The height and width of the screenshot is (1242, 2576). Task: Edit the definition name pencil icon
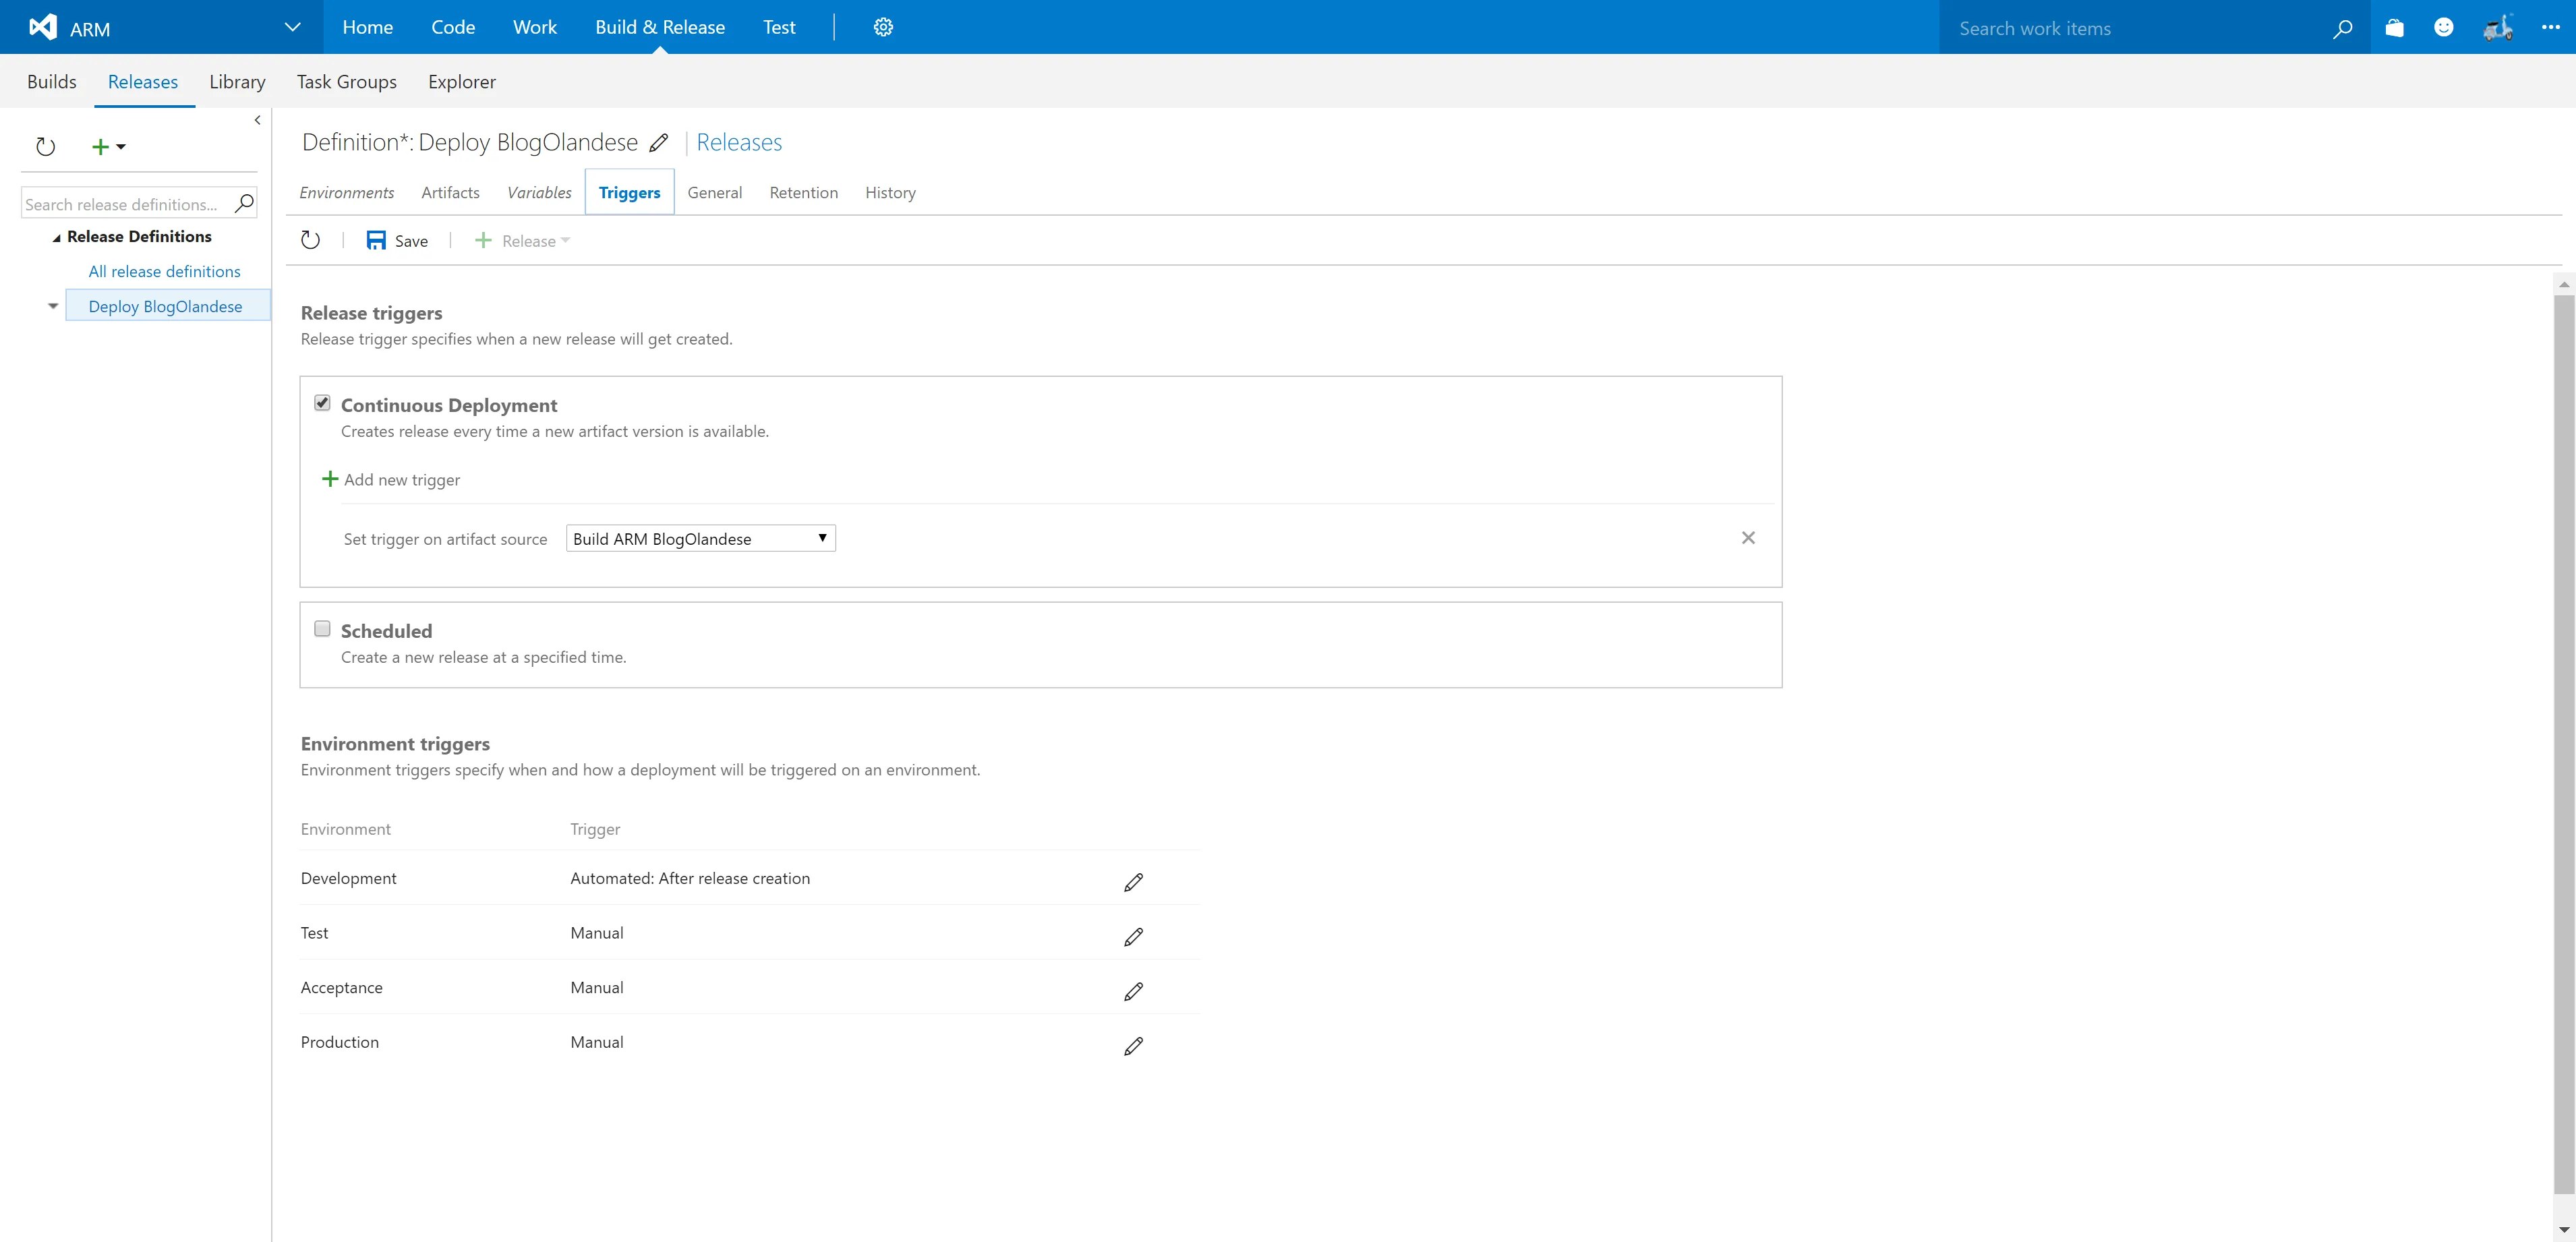coord(658,143)
